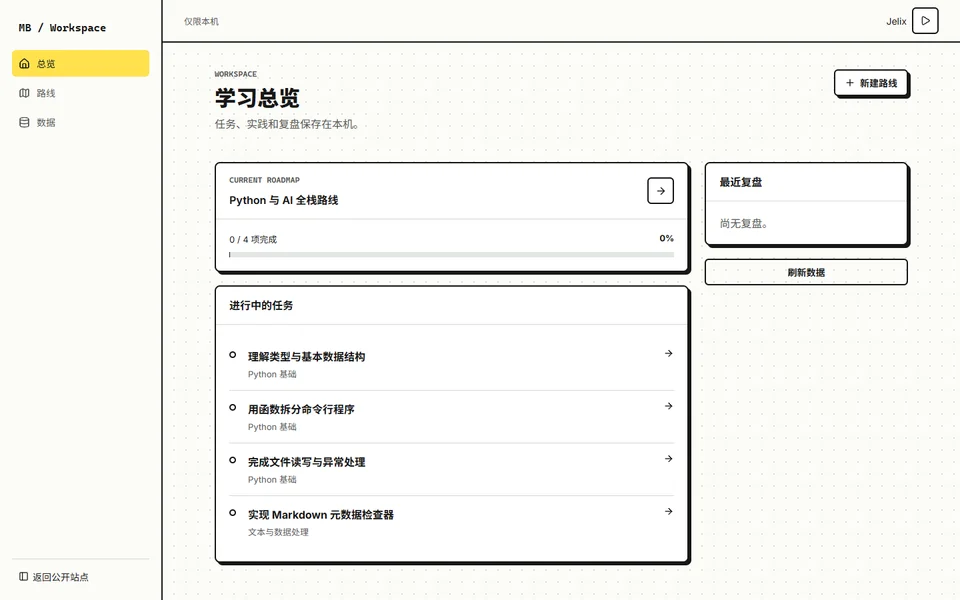Click the 新建路线 button
Viewport: 960px width, 600px height.
pyautogui.click(x=871, y=83)
